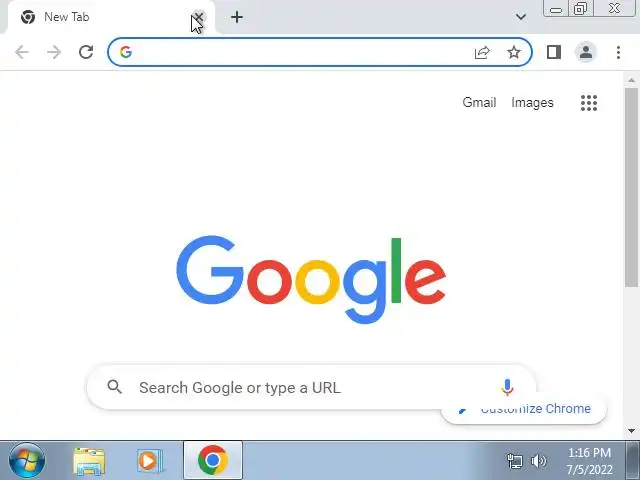Click the back navigation arrow
This screenshot has height=480, width=640.
click(22, 52)
